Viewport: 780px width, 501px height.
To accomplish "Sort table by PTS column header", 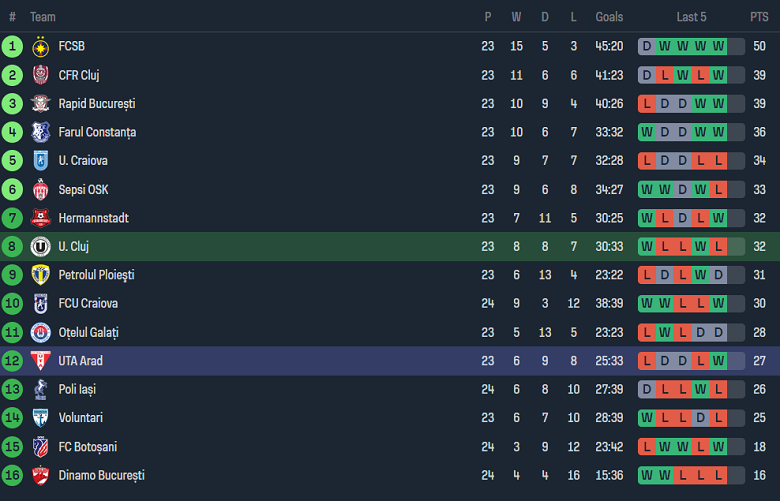I will 759,17.
